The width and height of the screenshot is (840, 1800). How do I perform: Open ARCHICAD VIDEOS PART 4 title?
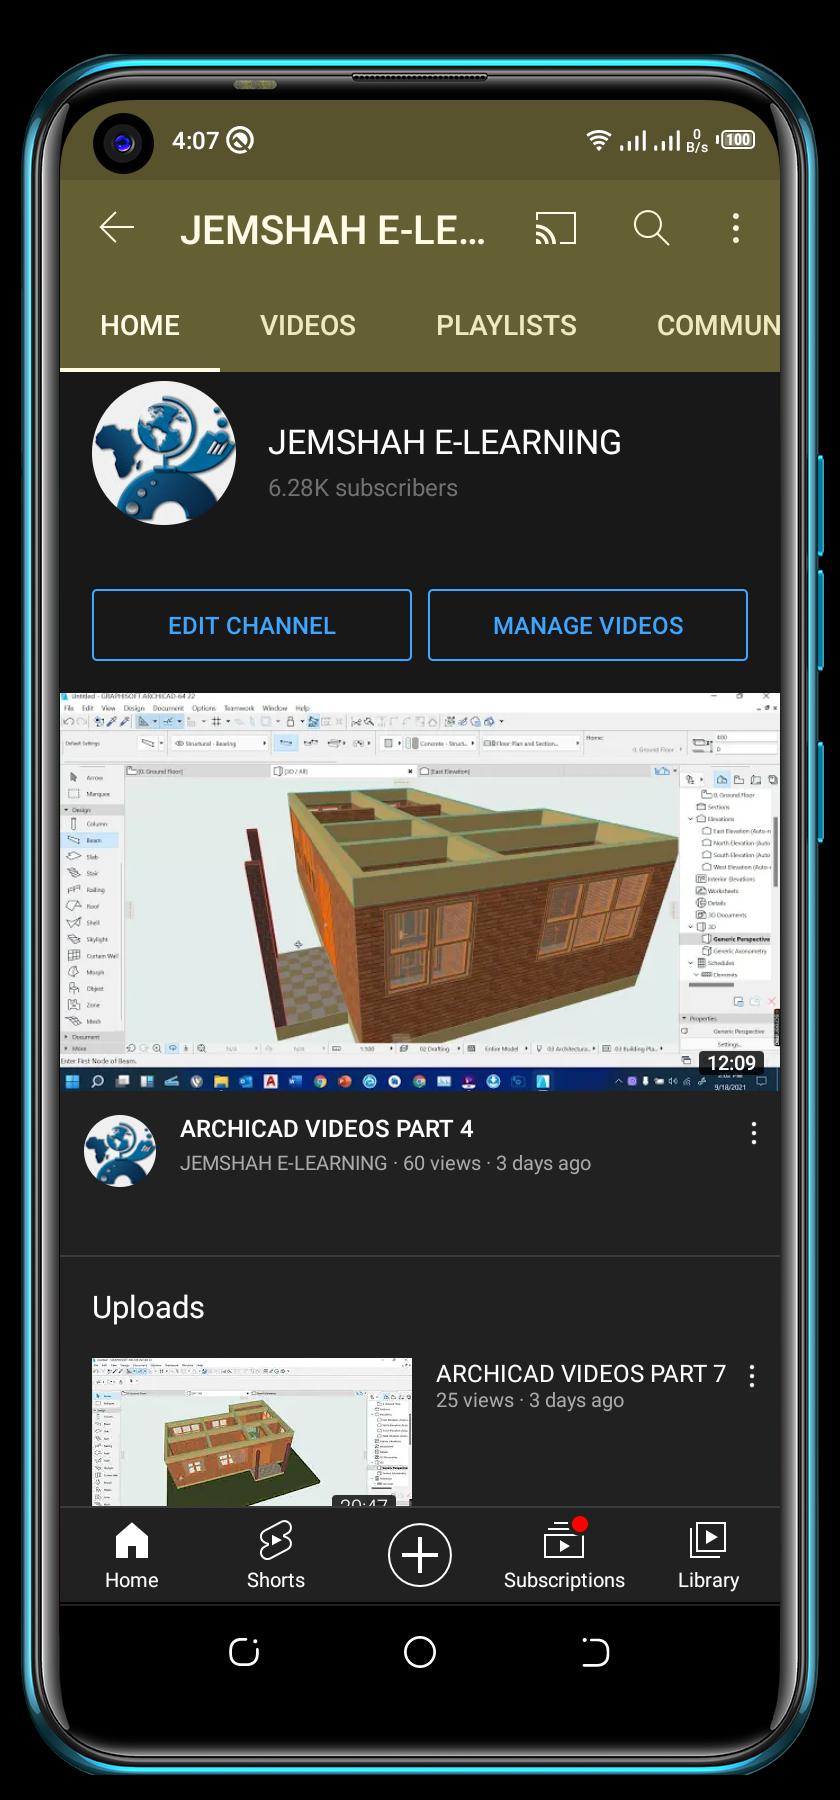(x=326, y=1129)
